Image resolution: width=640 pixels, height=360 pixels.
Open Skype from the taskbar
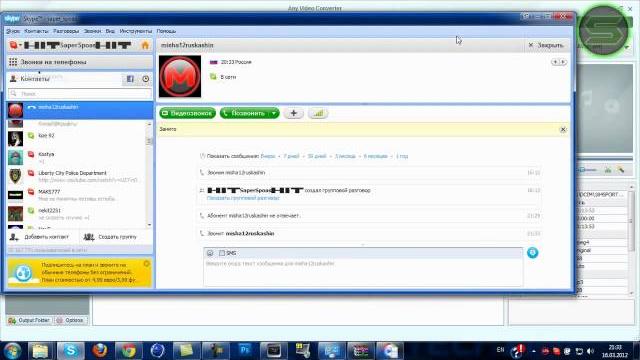click(71, 351)
